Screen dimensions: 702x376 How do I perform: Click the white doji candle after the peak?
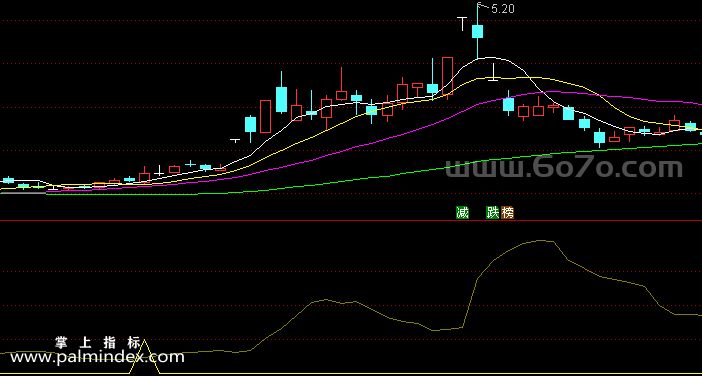[493, 73]
